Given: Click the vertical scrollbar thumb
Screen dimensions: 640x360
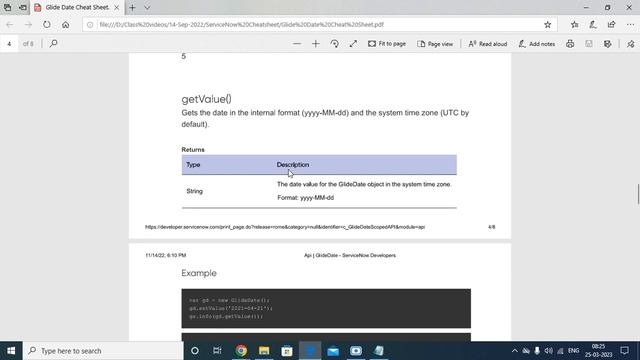Looking at the screenshot, I should click(x=638, y=193).
